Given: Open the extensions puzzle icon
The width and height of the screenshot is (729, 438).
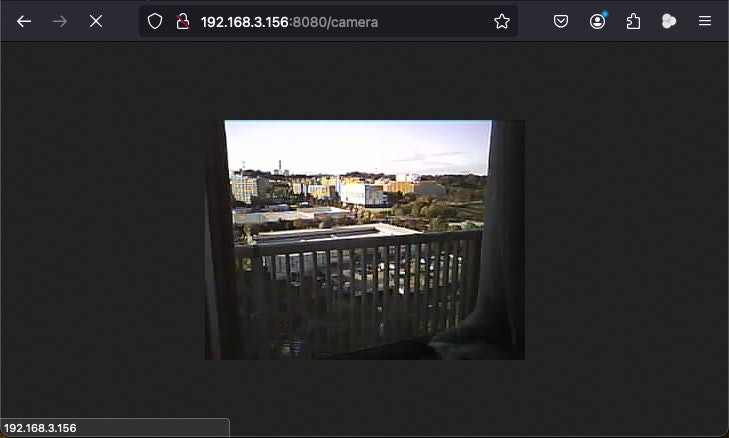Looking at the screenshot, I should tap(633, 21).
